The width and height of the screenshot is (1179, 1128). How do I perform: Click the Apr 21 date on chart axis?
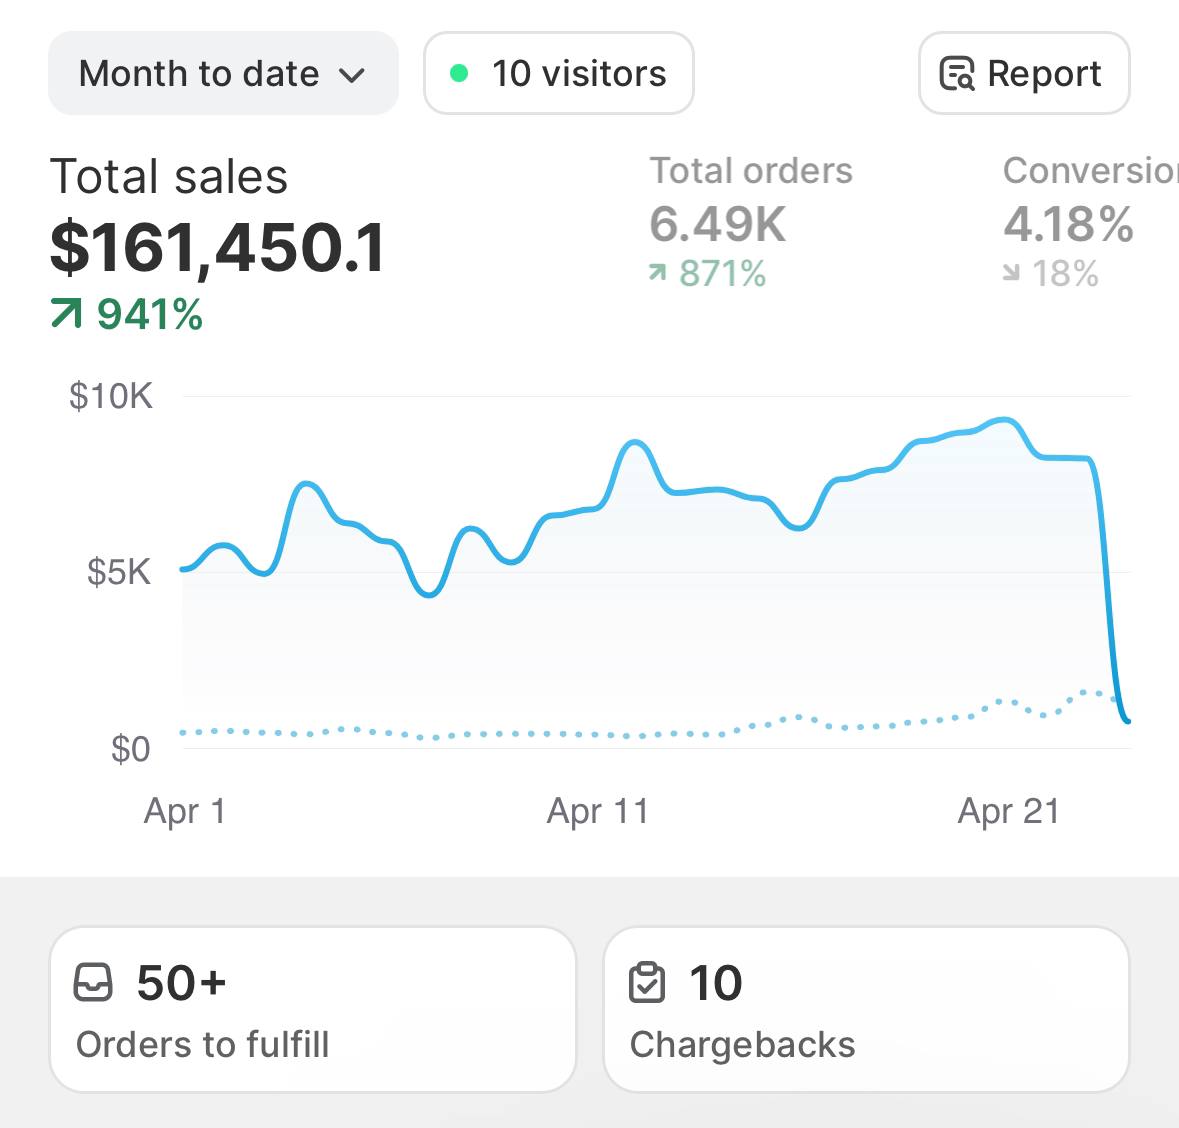pyautogui.click(x=1008, y=811)
